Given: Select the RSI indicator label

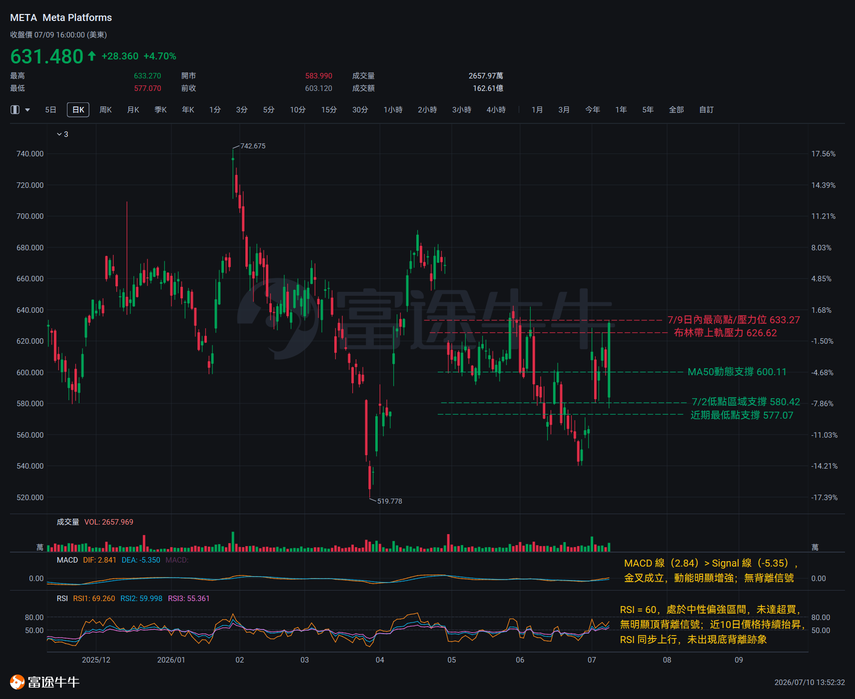Looking at the screenshot, I should (62, 598).
